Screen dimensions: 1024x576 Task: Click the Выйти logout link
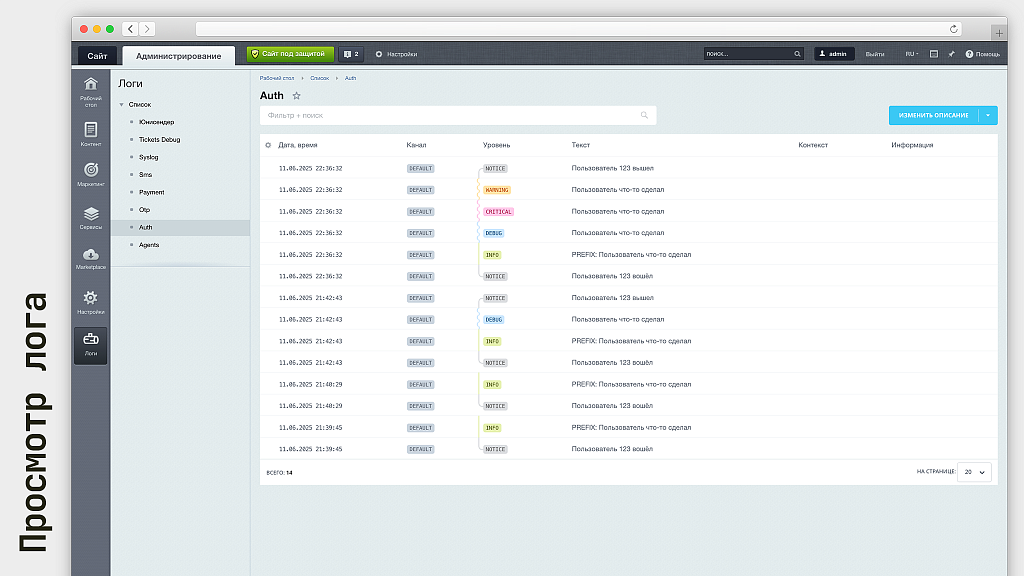coord(874,54)
